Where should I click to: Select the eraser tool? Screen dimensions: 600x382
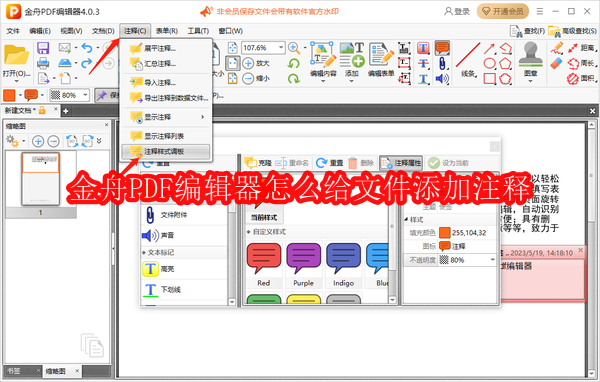pos(557,63)
